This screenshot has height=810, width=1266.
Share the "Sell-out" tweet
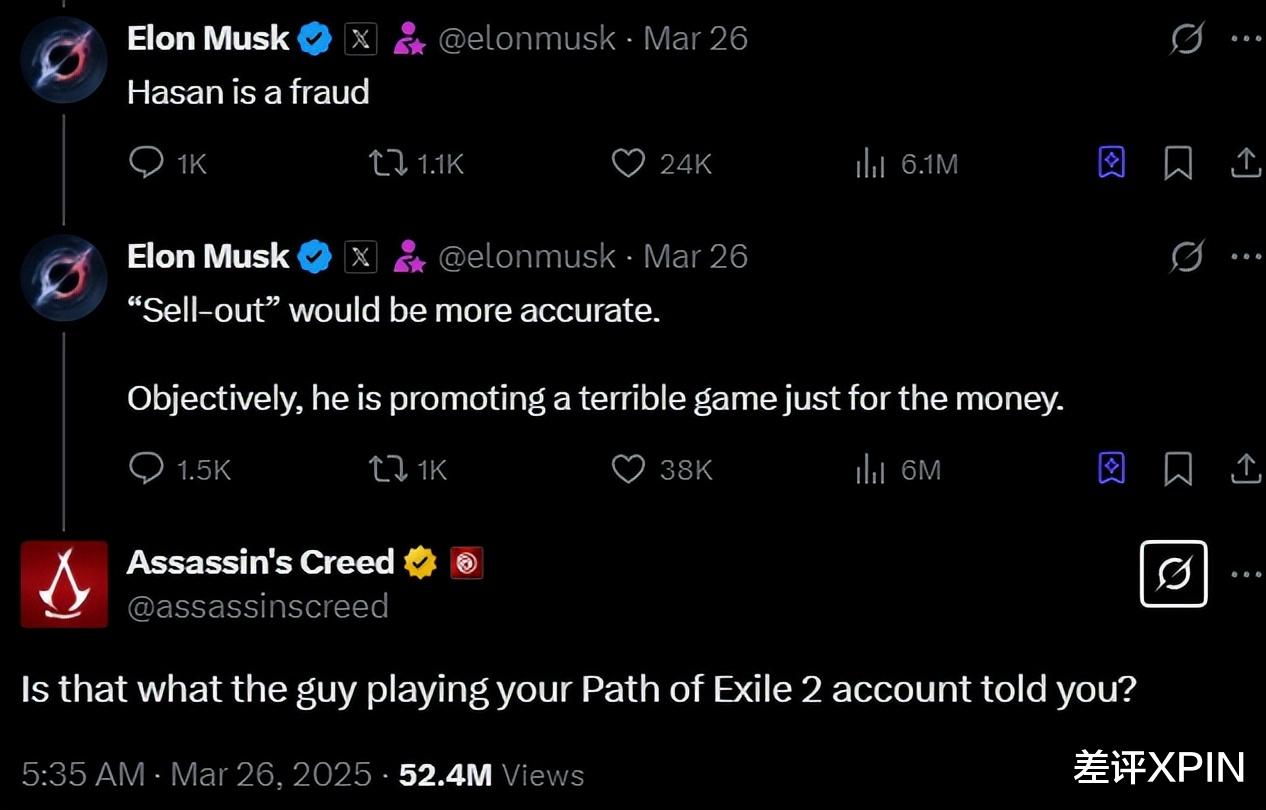pyautogui.click(x=1245, y=468)
